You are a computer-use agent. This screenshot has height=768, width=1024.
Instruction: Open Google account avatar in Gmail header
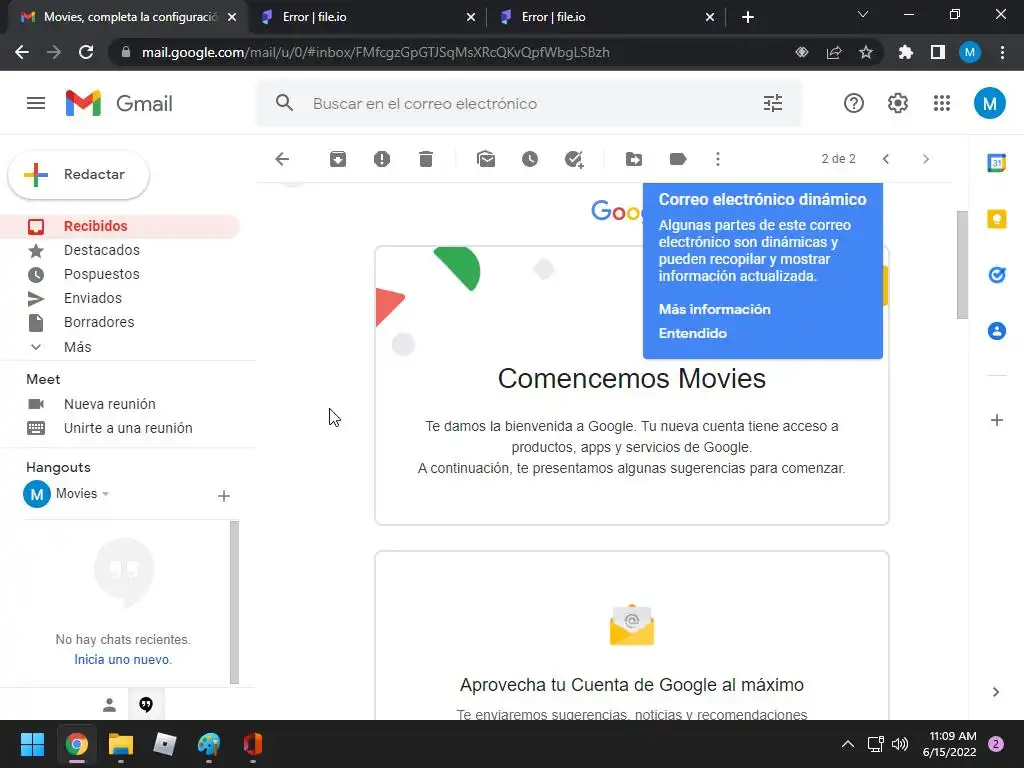point(989,103)
